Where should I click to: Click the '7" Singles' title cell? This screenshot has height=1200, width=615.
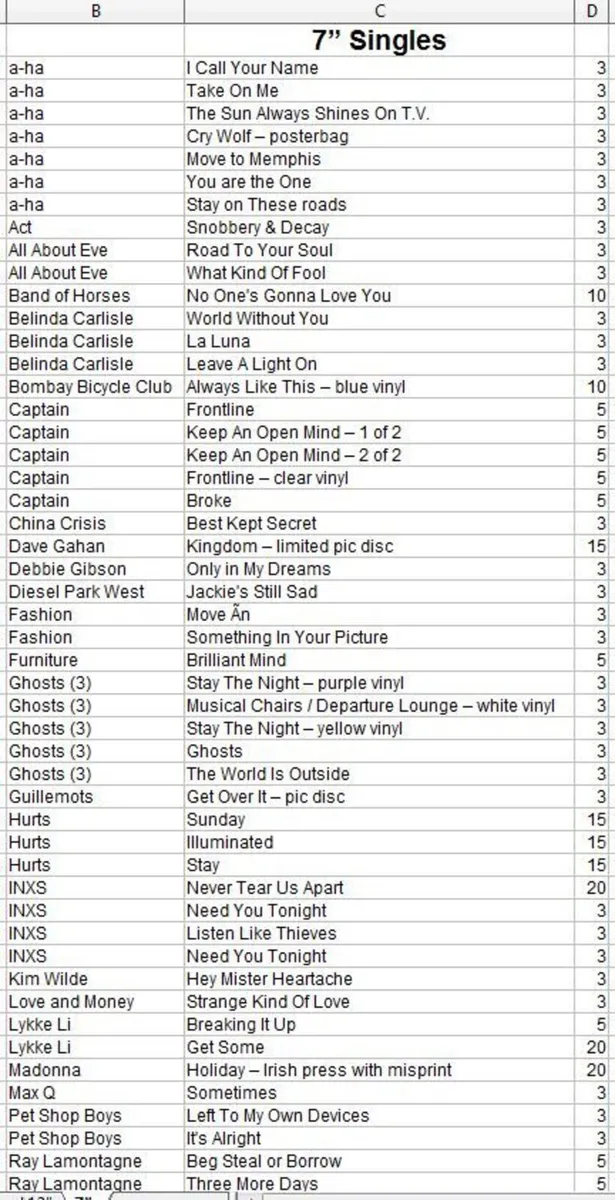pos(379,40)
